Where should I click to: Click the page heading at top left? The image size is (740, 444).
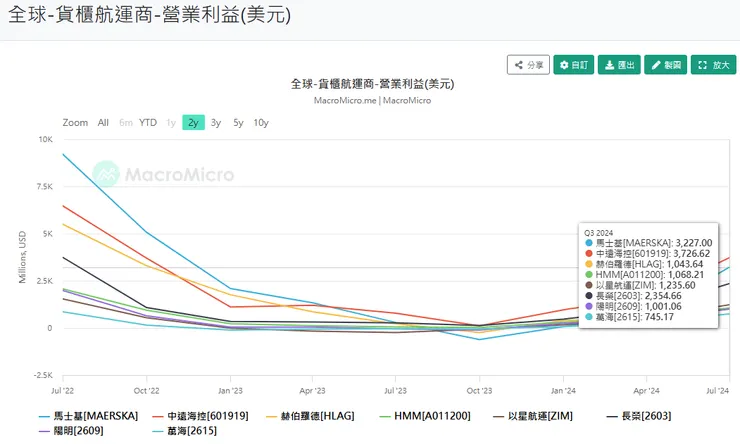pyautogui.click(x=150, y=15)
